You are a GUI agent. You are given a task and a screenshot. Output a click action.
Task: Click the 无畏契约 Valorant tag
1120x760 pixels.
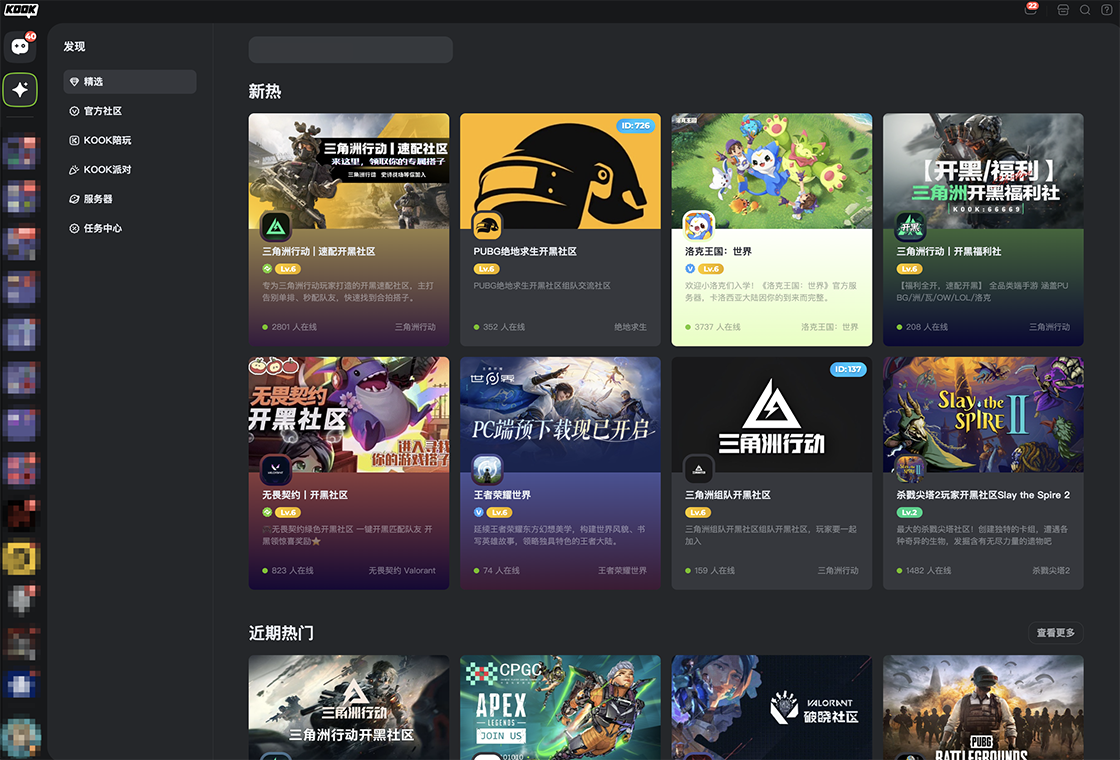402,571
